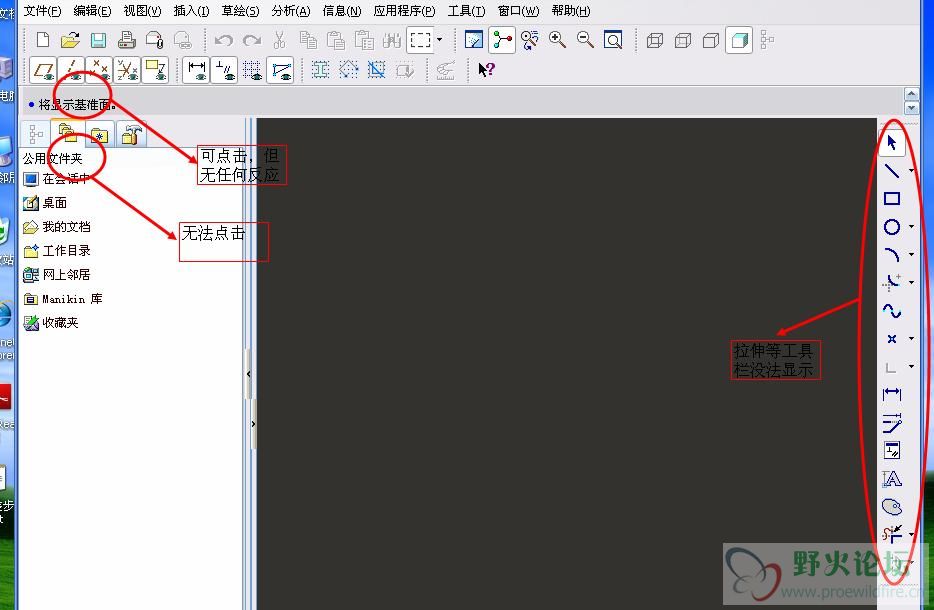Open the 网上邻居 entry

(57, 275)
